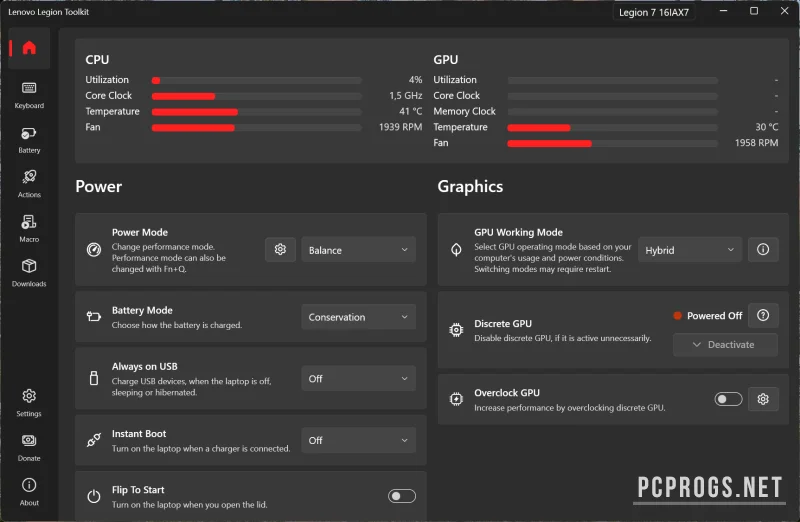This screenshot has height=522, width=800.
Task: Click the 'Graphics' section heading
Action: point(470,186)
